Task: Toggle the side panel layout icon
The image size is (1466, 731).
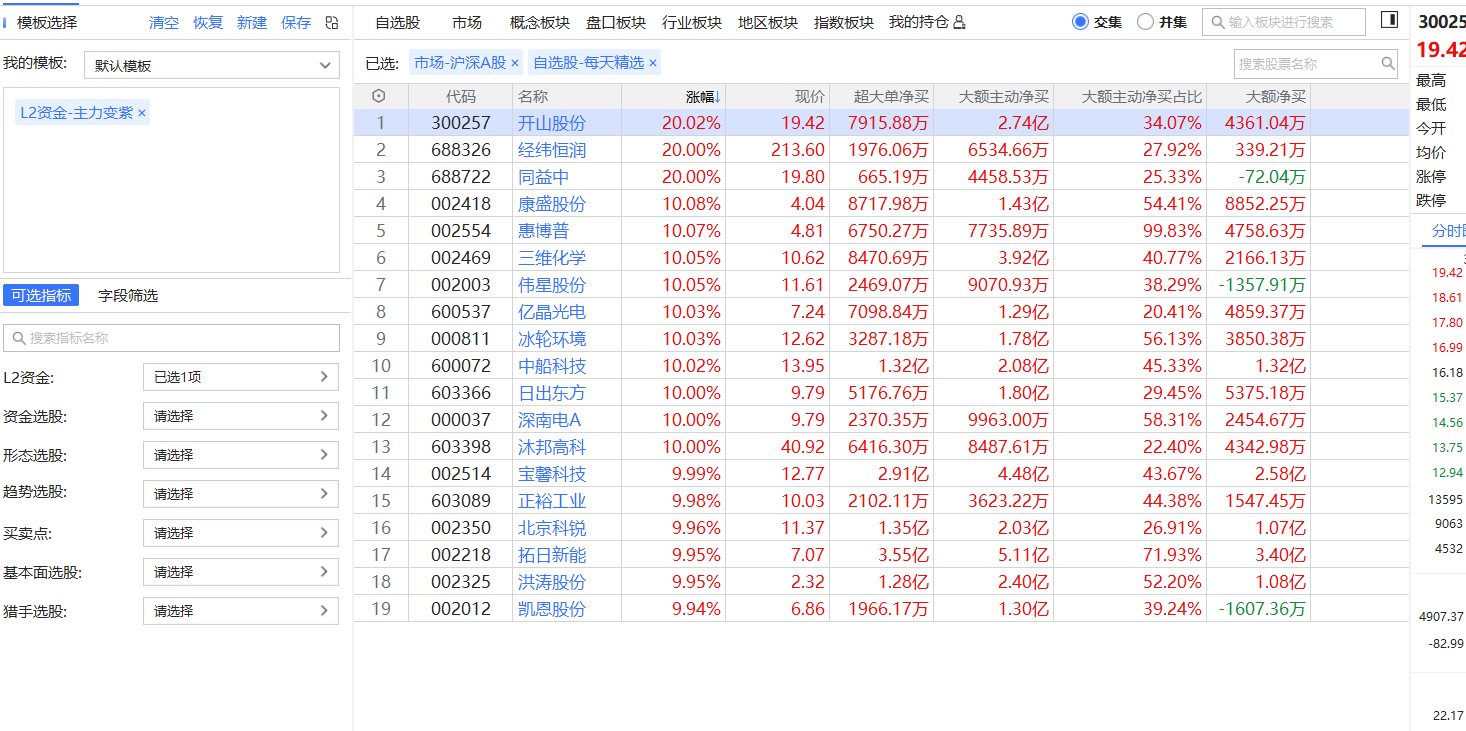Action: pos(1389,20)
